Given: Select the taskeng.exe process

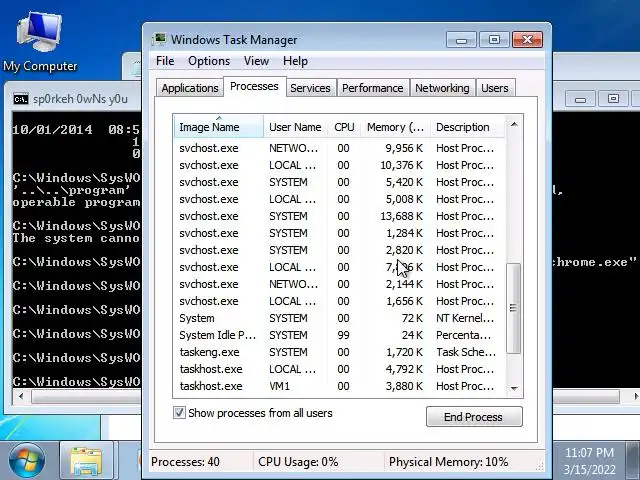Looking at the screenshot, I should pyautogui.click(x=340, y=352).
